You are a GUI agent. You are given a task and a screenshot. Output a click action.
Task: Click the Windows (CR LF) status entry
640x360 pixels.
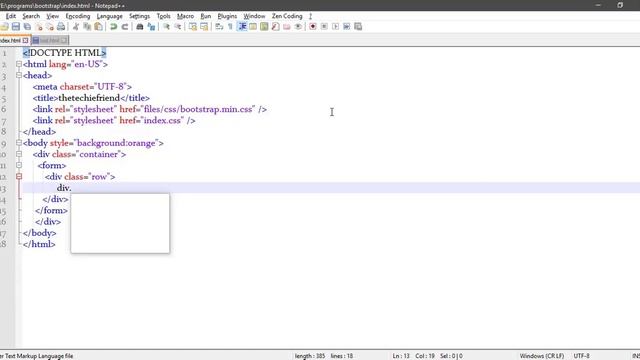[x=542, y=356]
